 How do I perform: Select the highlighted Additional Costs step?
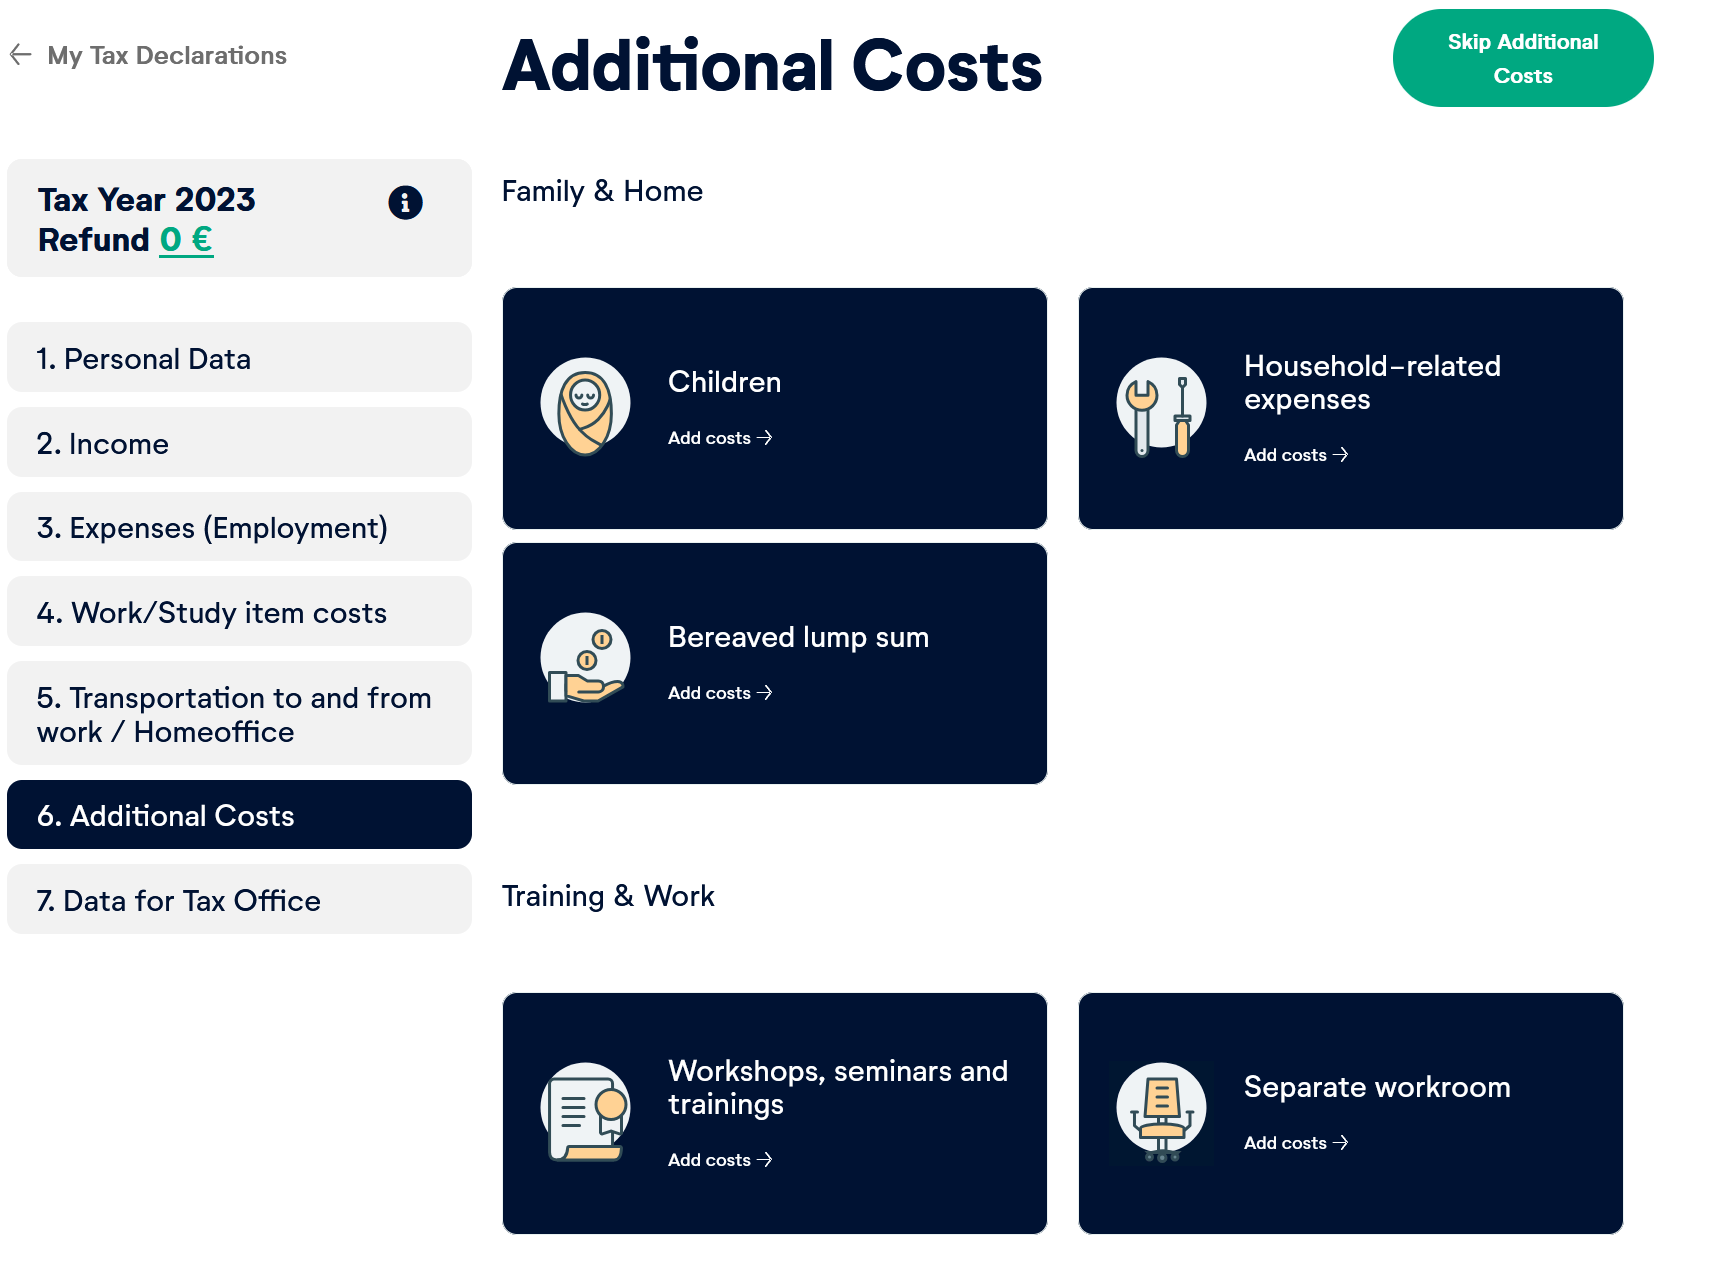tap(238, 814)
